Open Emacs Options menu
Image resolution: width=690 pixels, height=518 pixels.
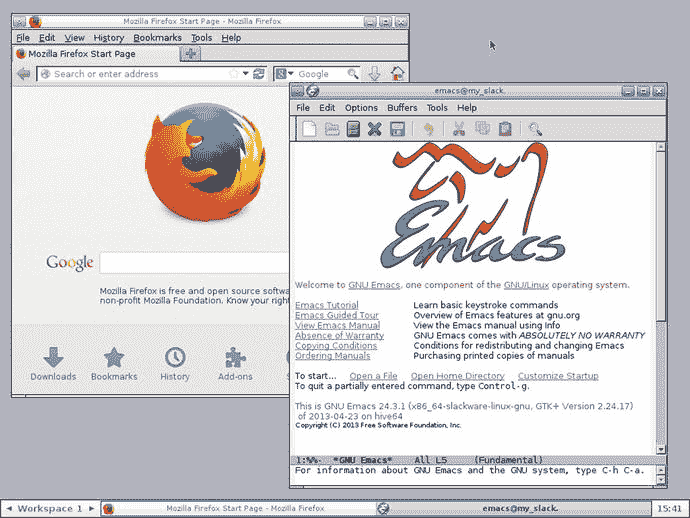click(361, 108)
